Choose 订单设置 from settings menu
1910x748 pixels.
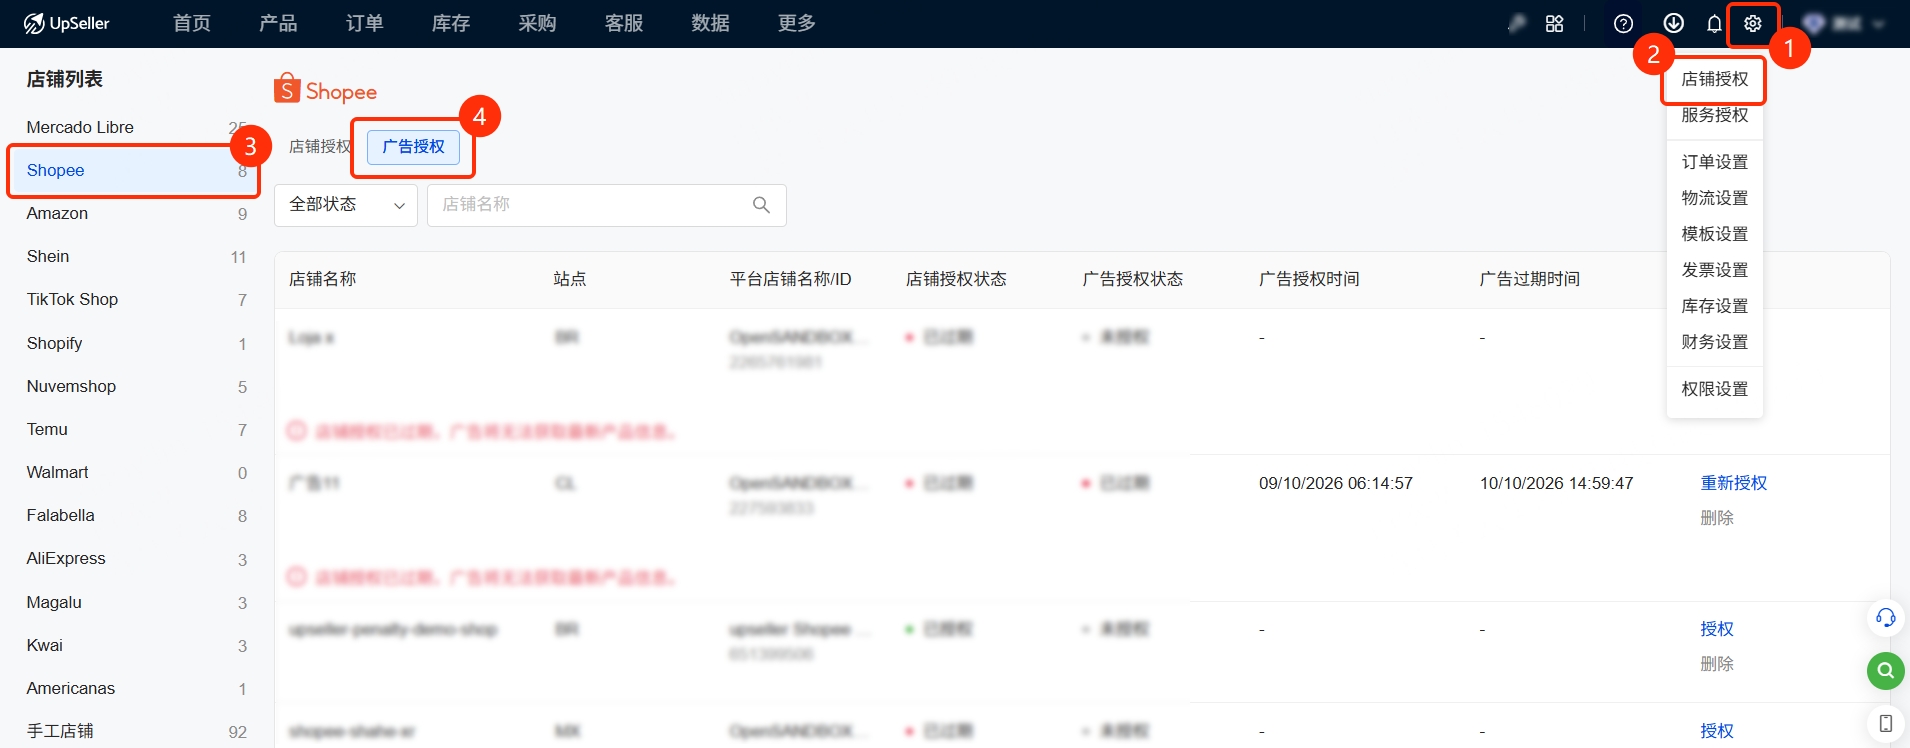point(1714,162)
